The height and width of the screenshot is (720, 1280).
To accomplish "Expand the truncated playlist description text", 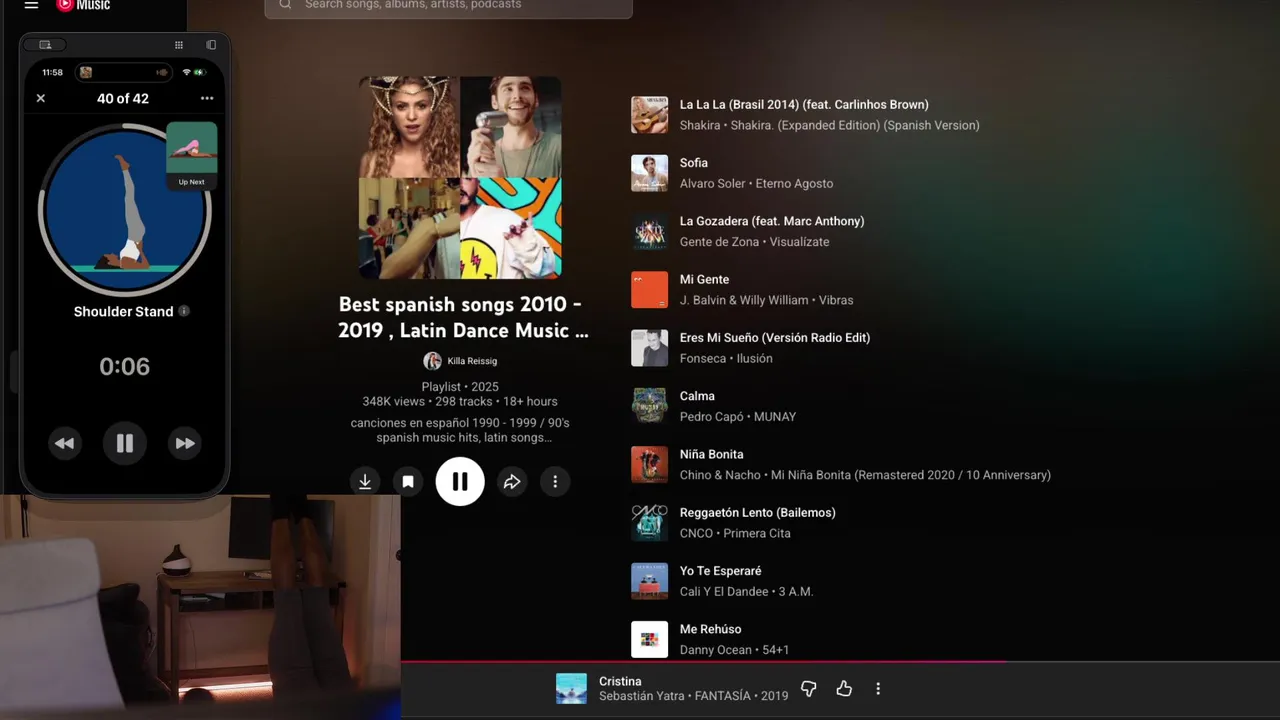I will [x=460, y=430].
